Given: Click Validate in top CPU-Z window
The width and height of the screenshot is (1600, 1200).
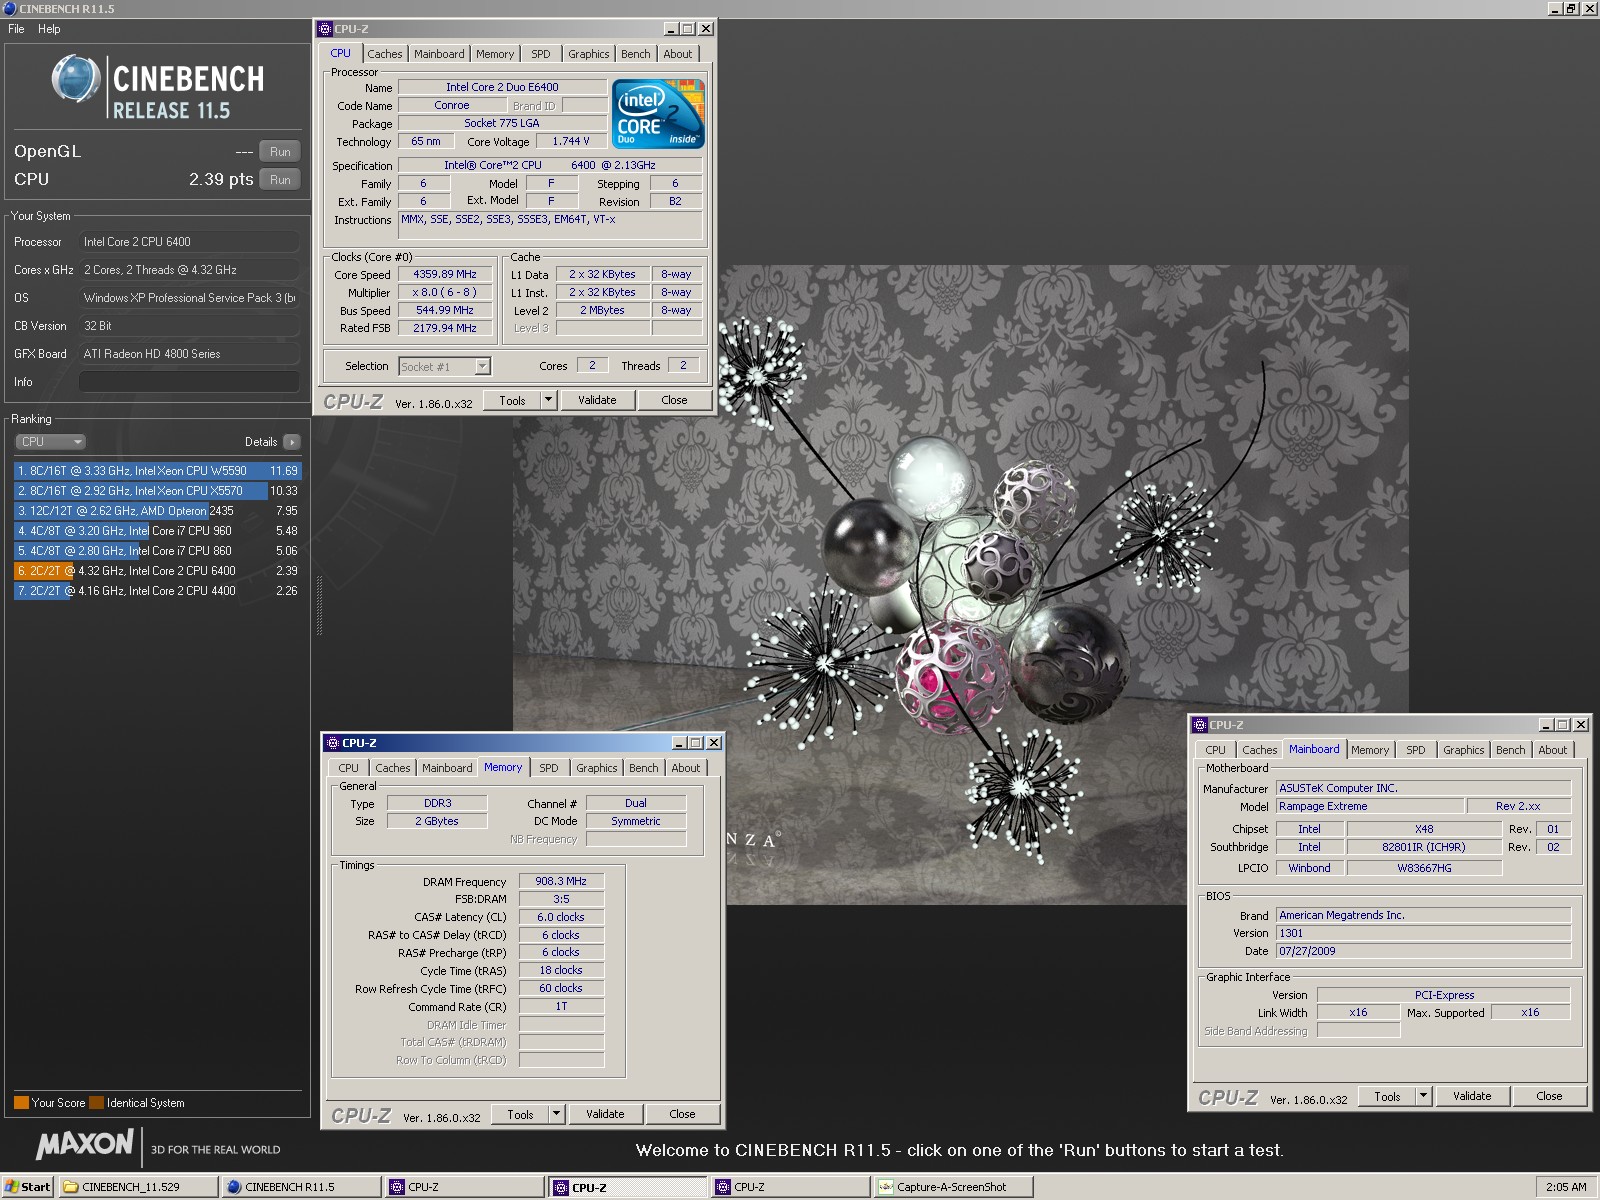Looking at the screenshot, I should [597, 400].
